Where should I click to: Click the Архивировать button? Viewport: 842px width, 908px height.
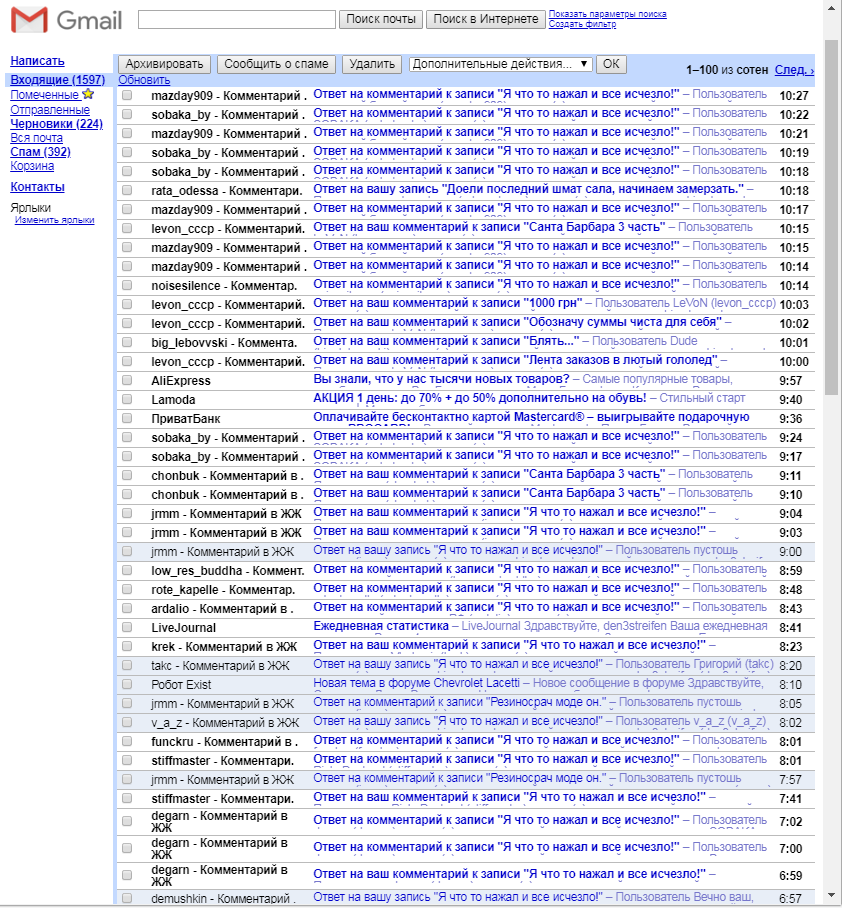[164, 64]
